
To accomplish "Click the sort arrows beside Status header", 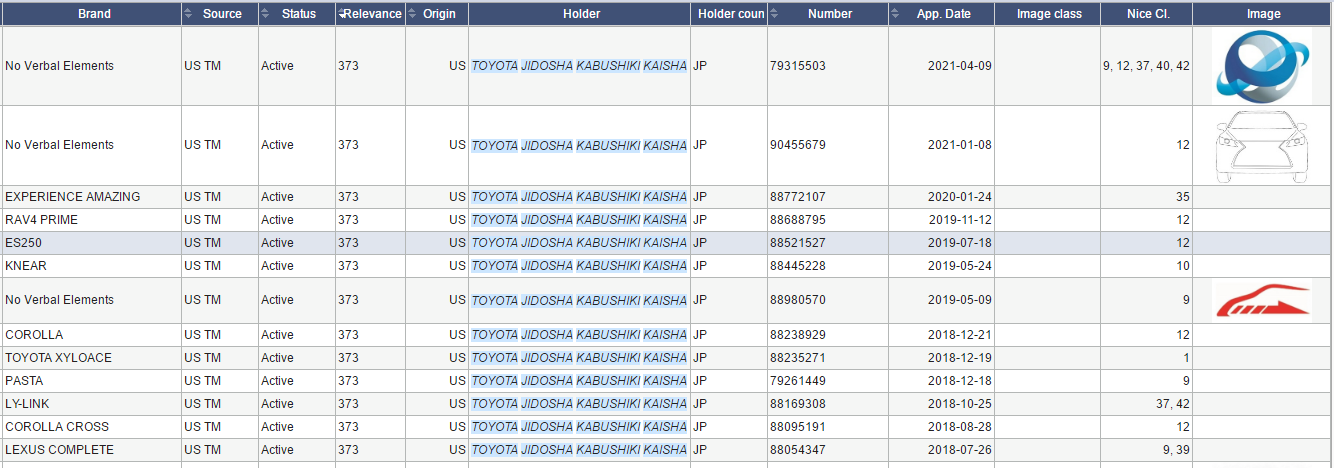I will (x=265, y=14).
